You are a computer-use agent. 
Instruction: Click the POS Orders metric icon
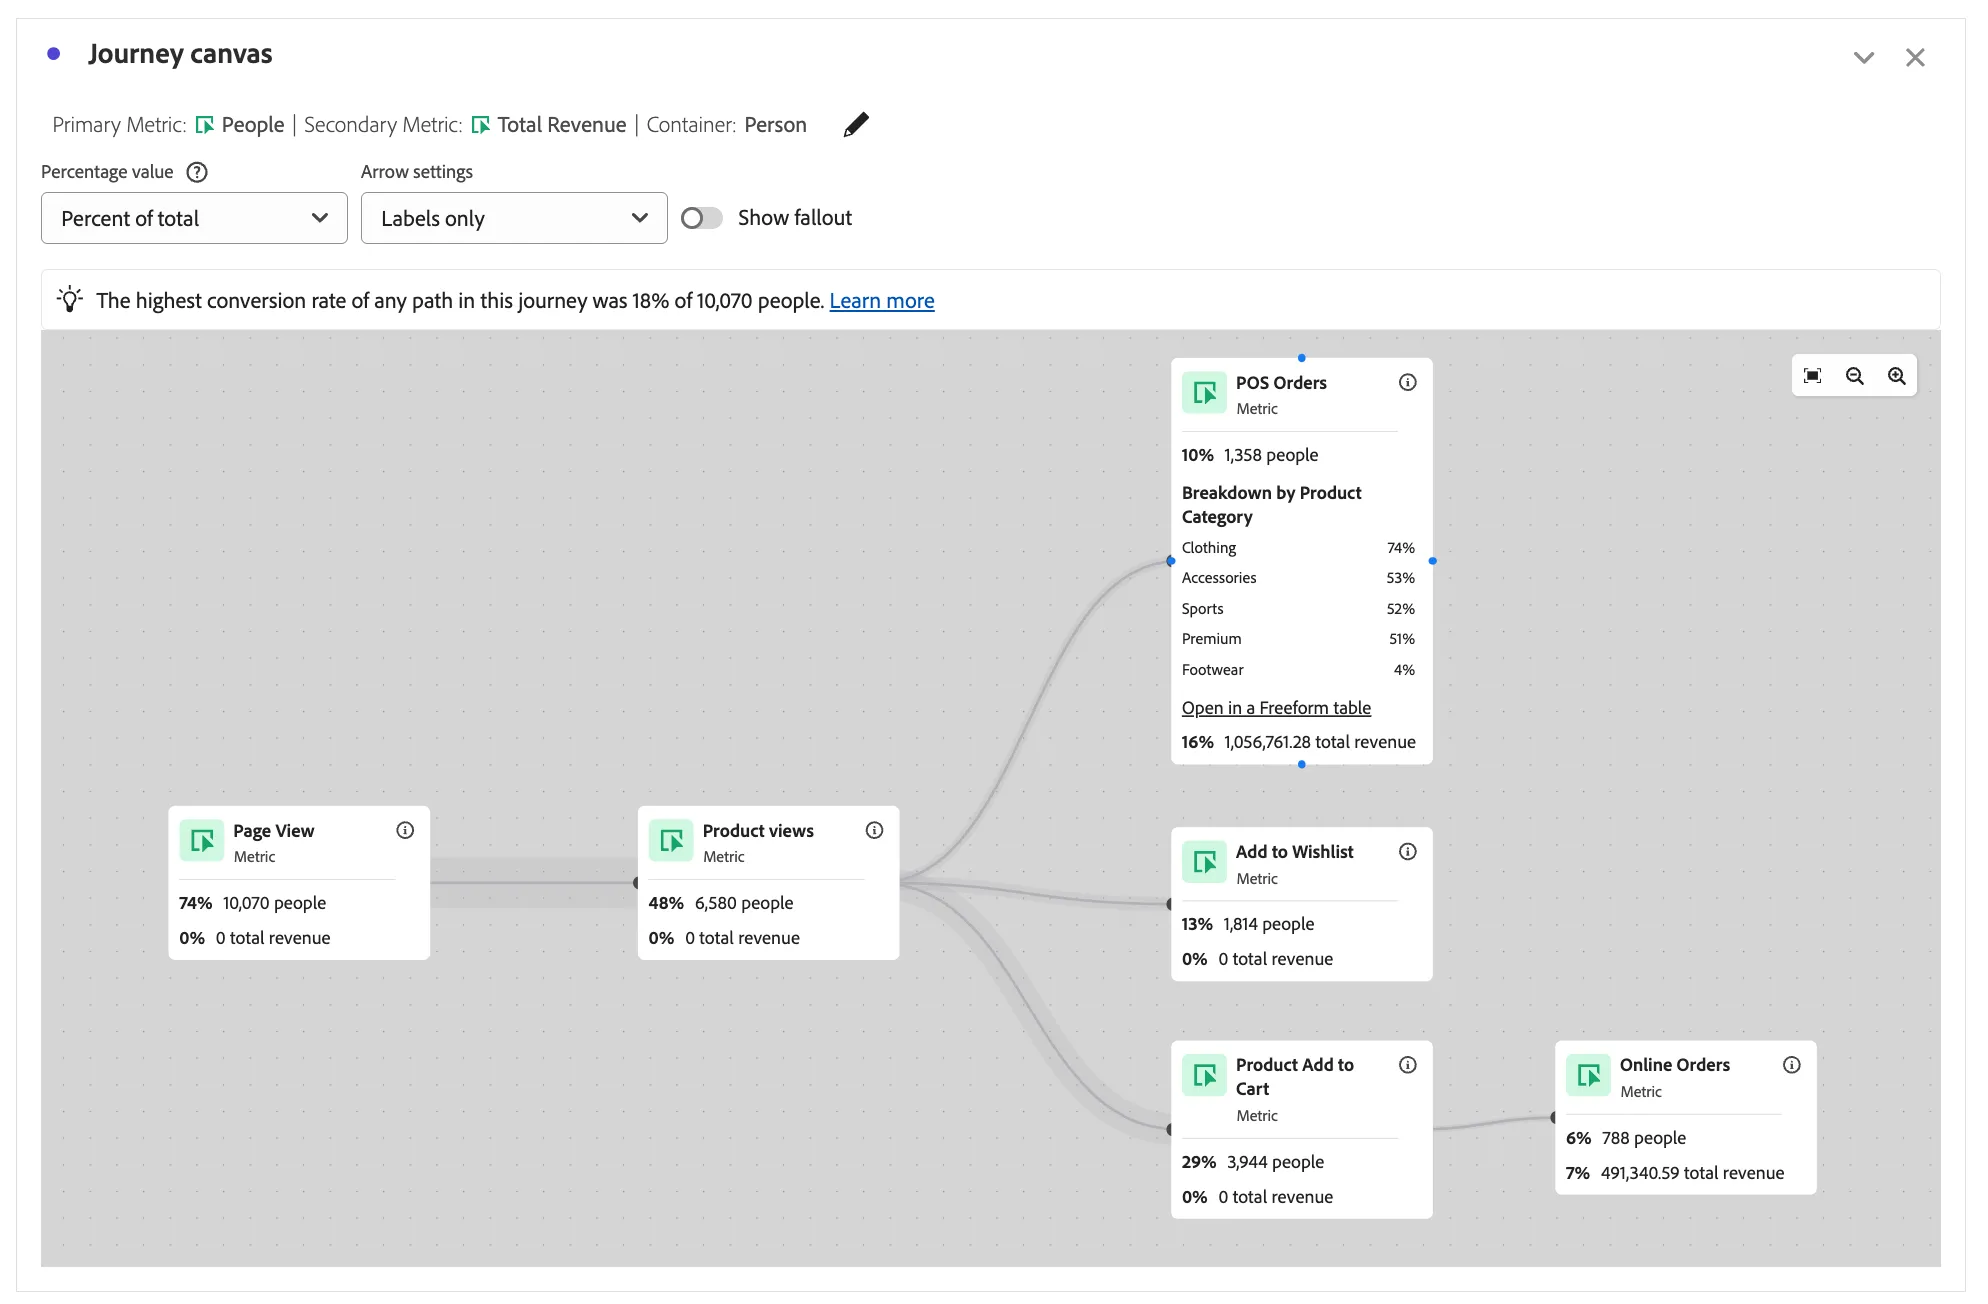pyautogui.click(x=1204, y=393)
